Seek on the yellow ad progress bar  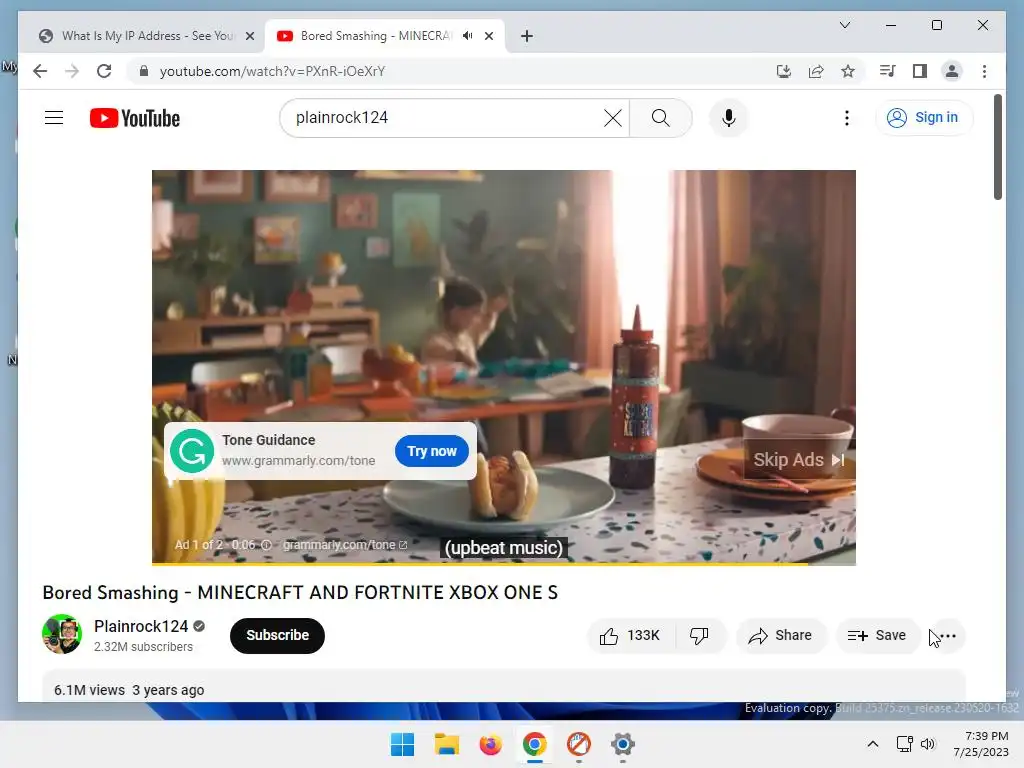[x=504, y=564]
